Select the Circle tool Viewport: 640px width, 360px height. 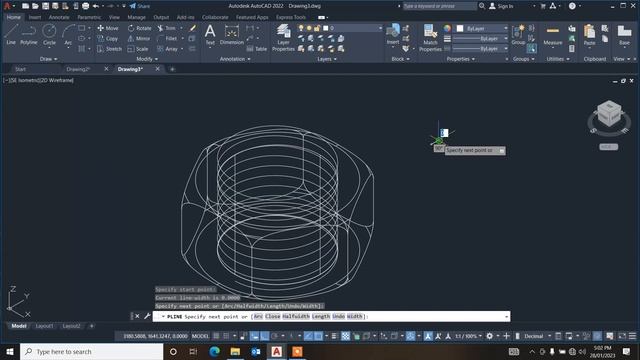pyautogui.click(x=49, y=35)
